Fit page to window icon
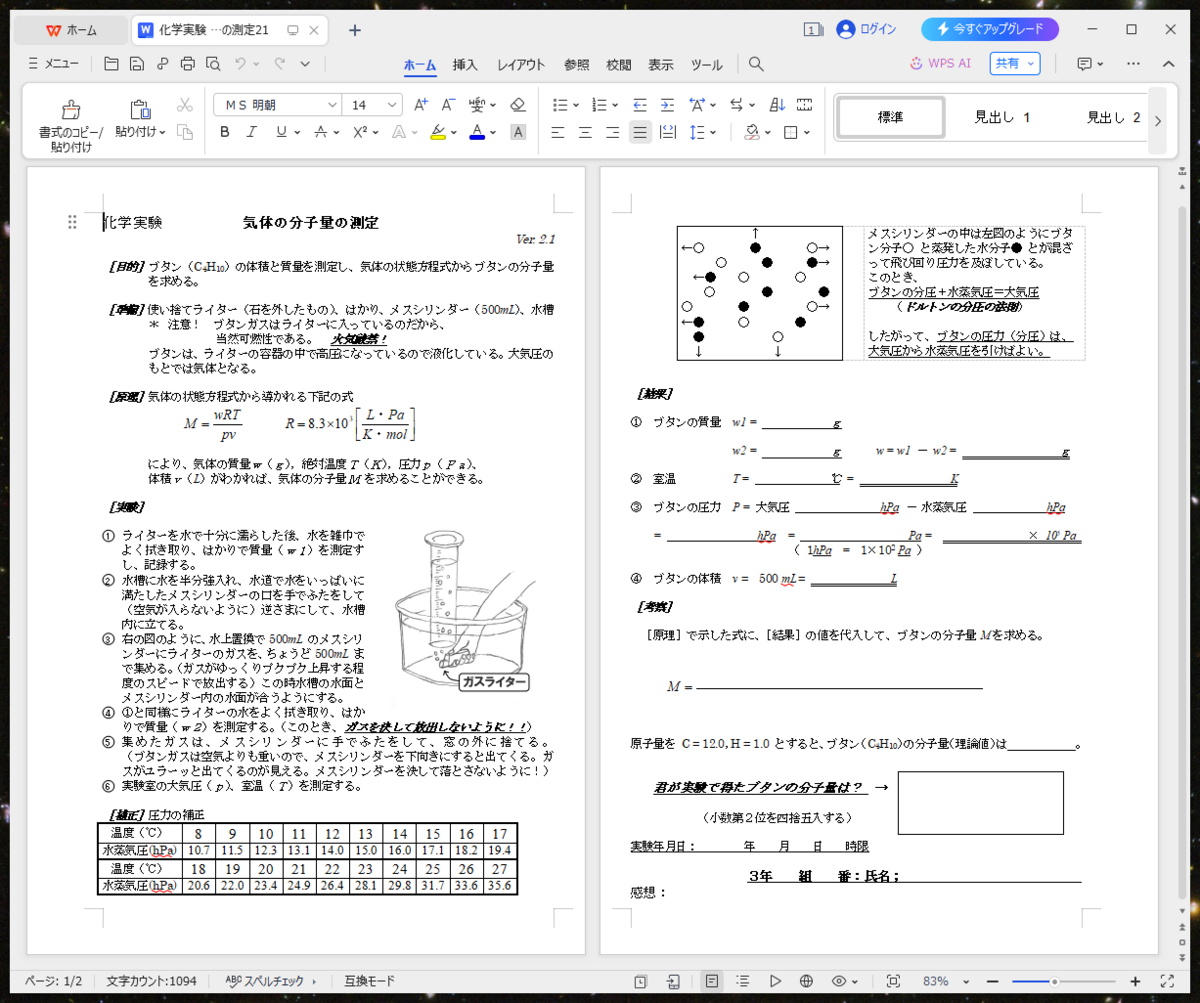This screenshot has height=1003, width=1200. point(893,981)
